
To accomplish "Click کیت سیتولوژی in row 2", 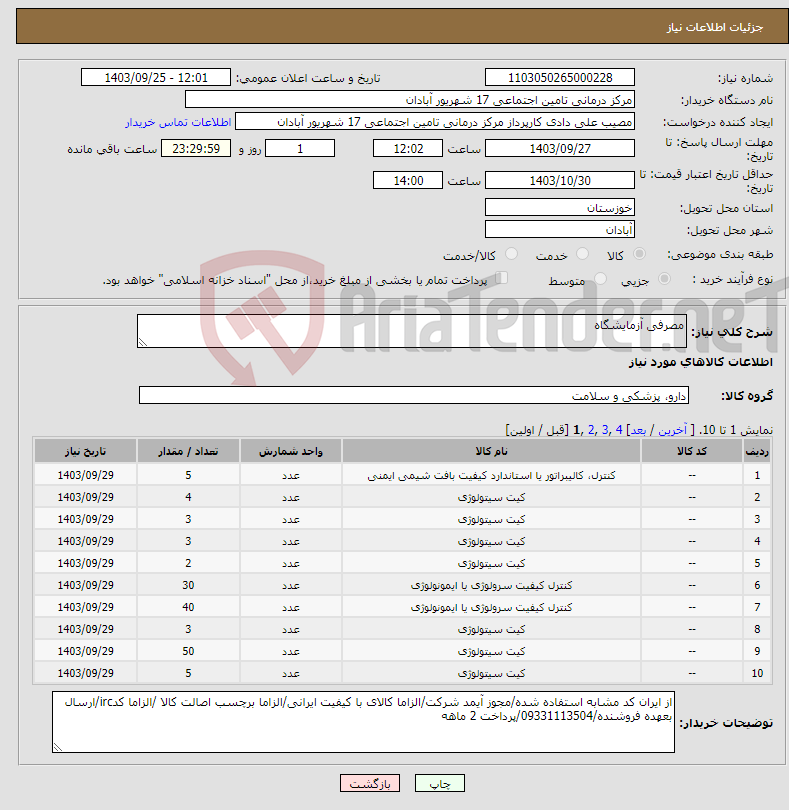I will pyautogui.click(x=491, y=497).
